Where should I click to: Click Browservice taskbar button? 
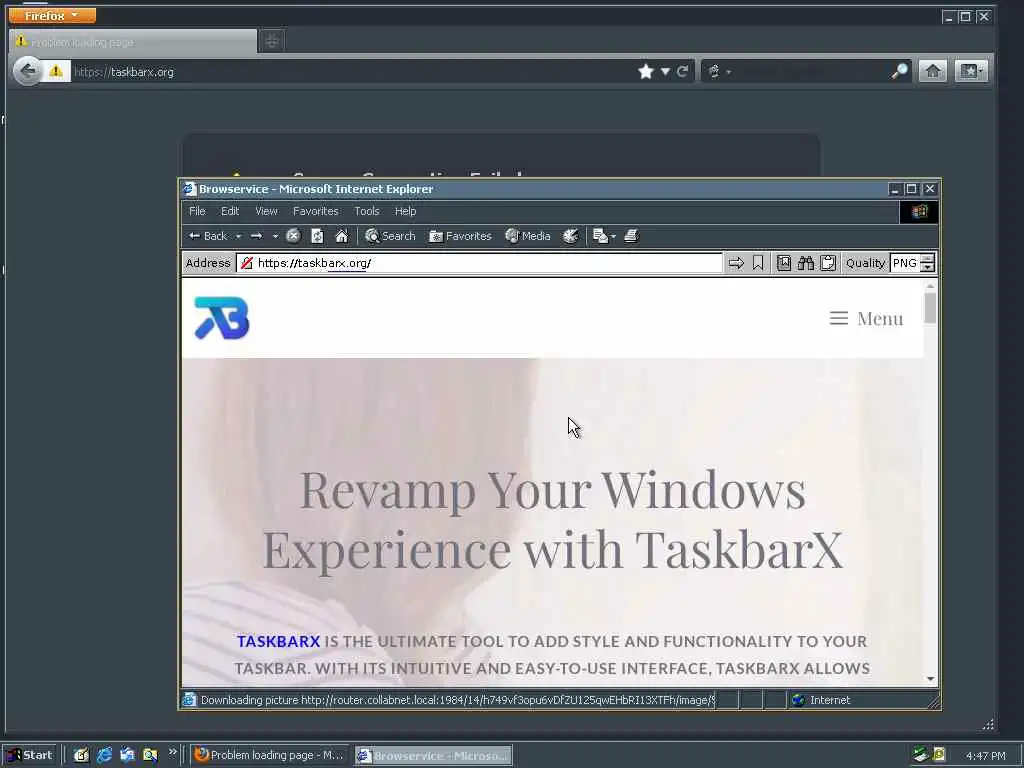(434, 756)
